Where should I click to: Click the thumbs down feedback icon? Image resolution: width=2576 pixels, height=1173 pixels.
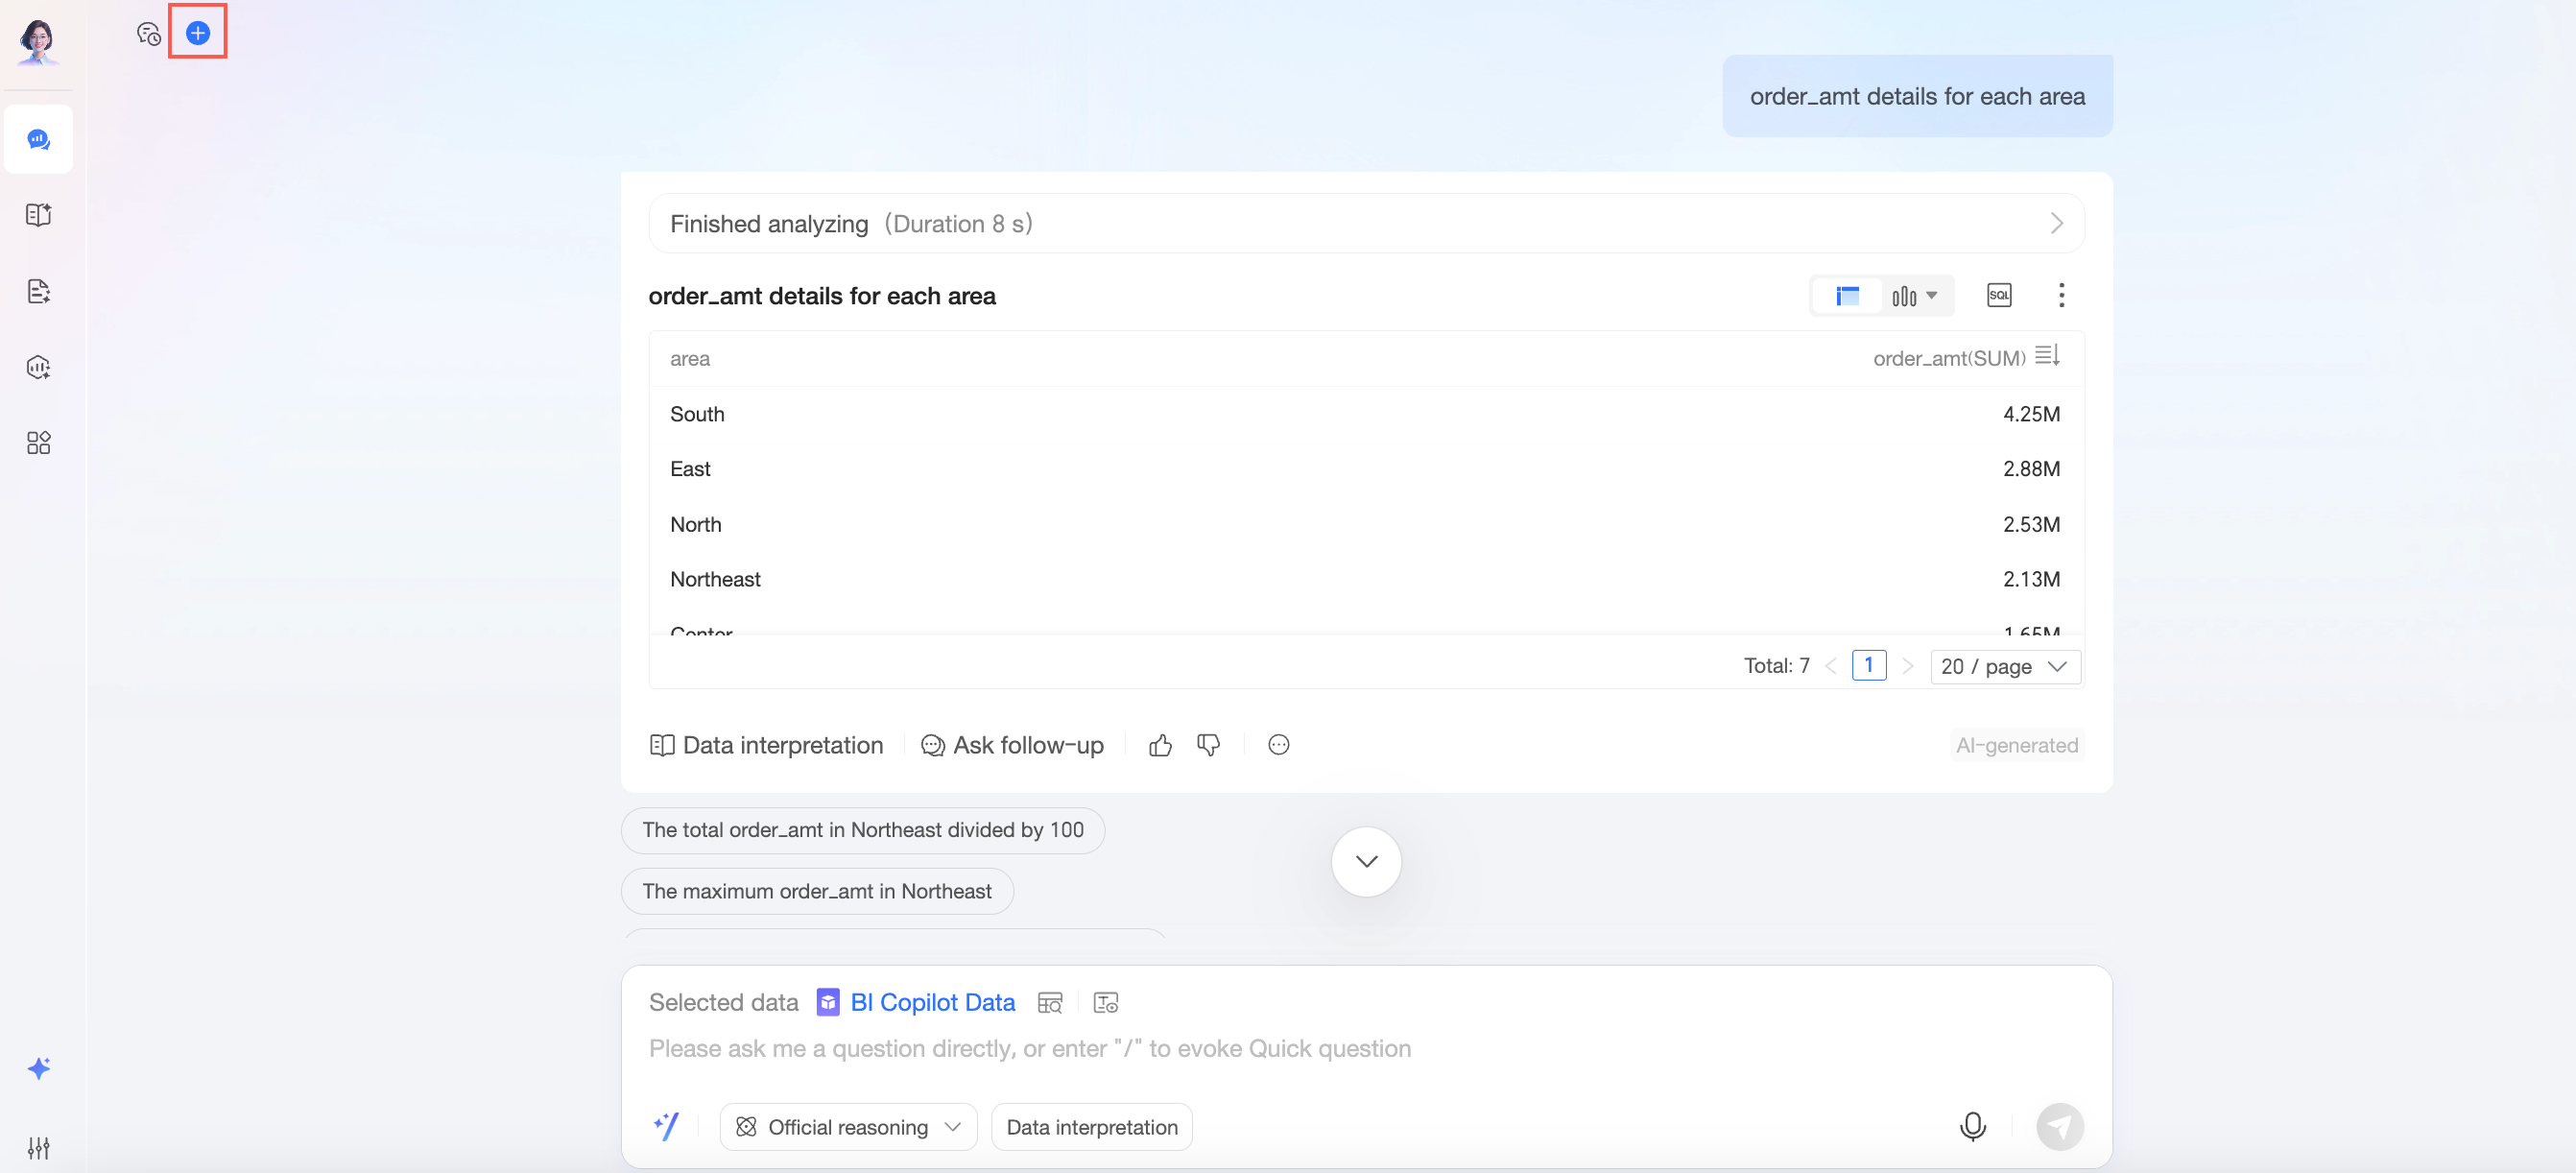[1208, 745]
